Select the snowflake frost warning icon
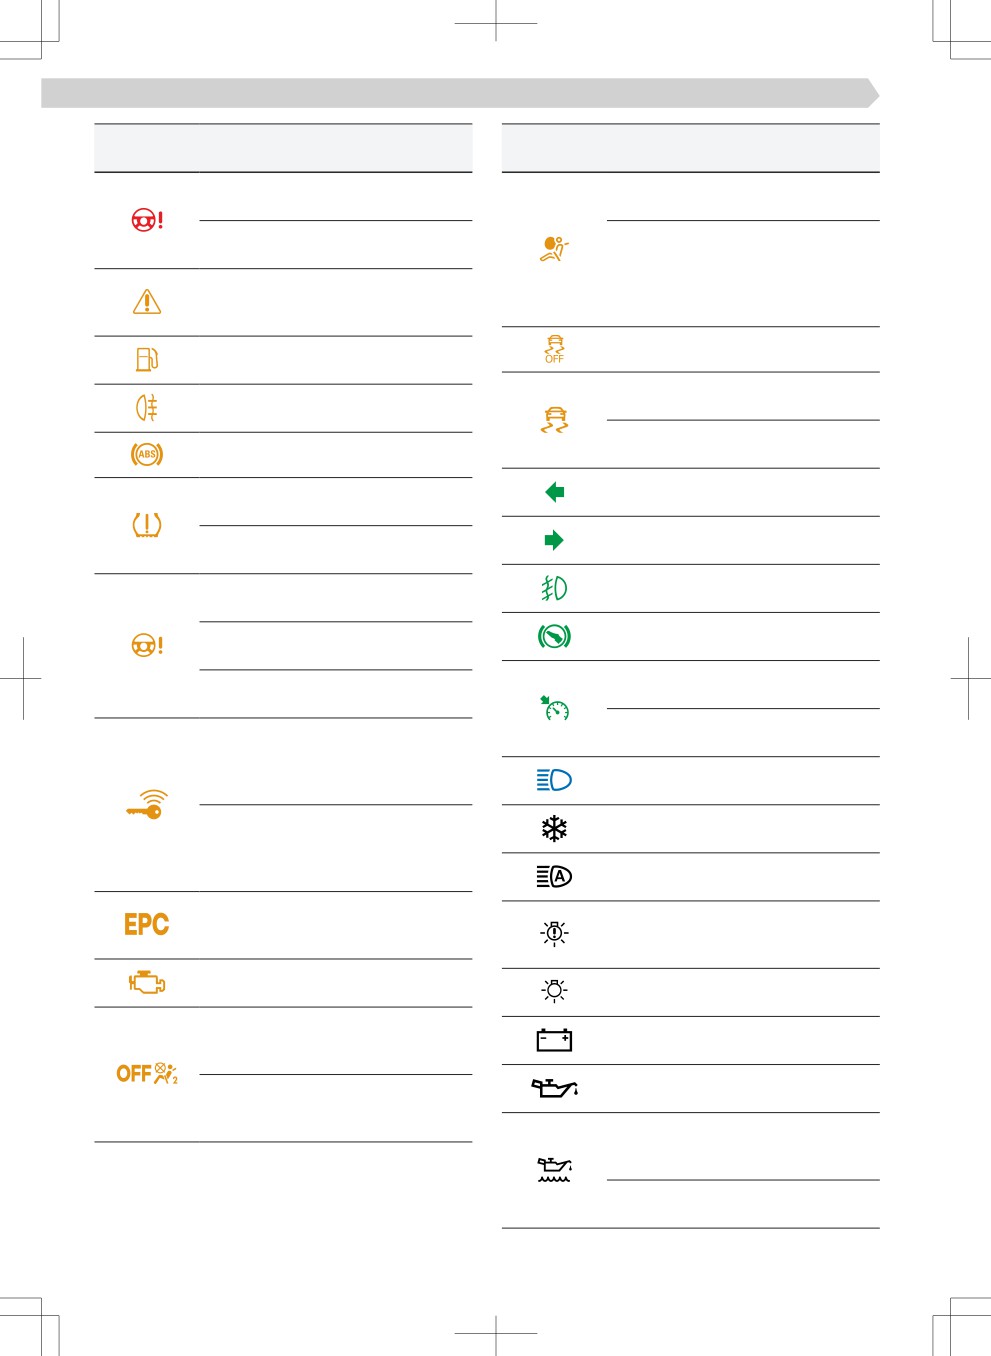991x1356 pixels. pyautogui.click(x=554, y=828)
